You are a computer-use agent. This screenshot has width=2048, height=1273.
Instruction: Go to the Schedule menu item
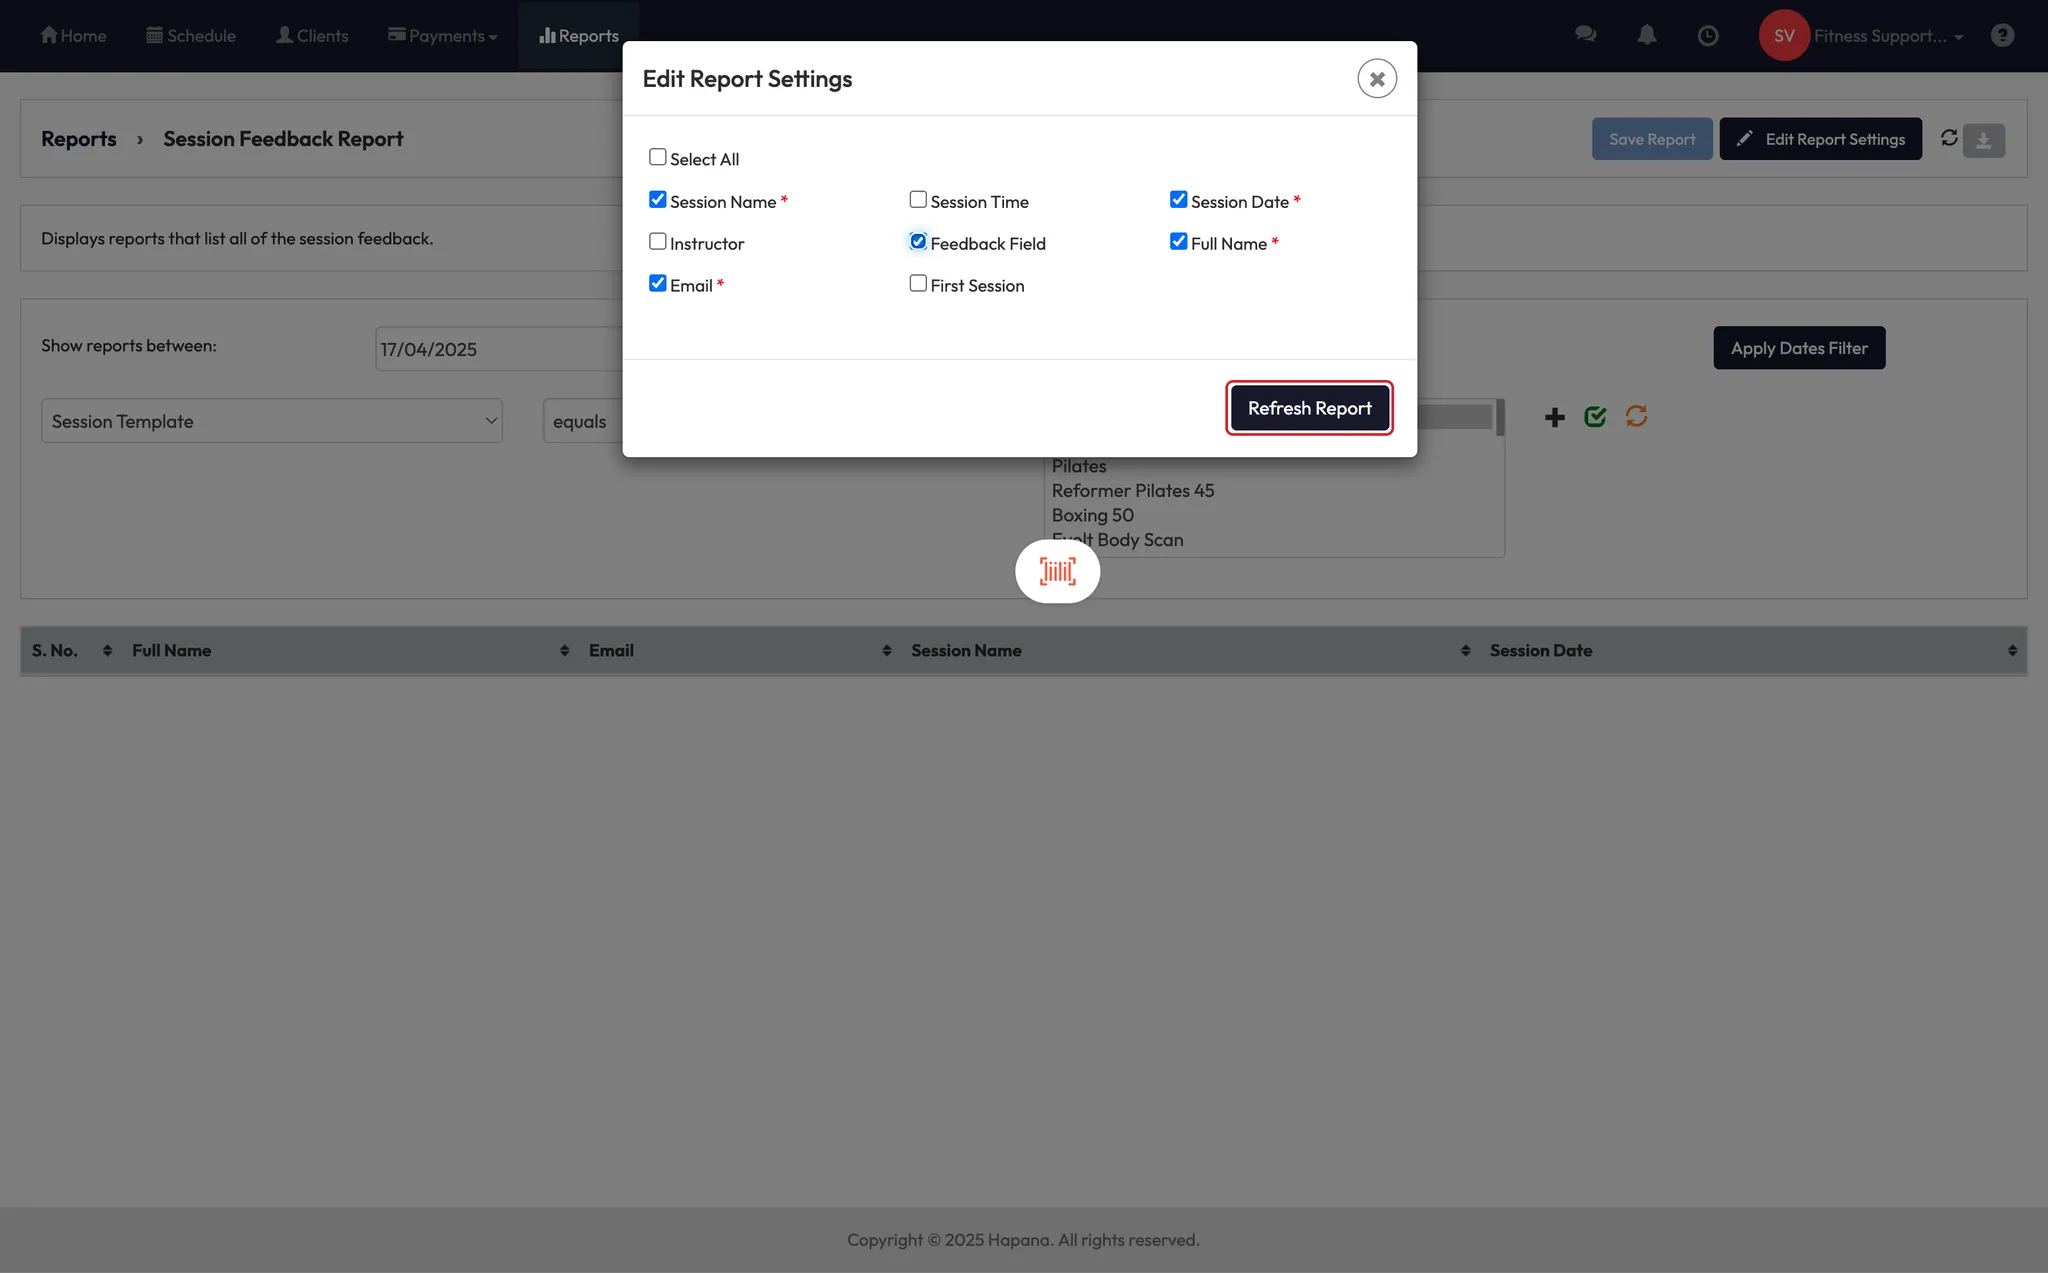pyautogui.click(x=191, y=36)
